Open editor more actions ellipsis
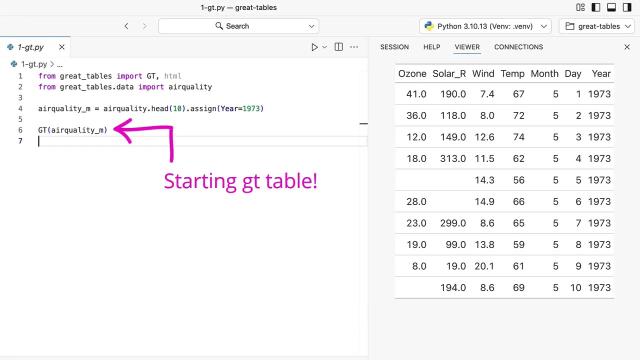This screenshot has width=640, height=360. (354, 47)
